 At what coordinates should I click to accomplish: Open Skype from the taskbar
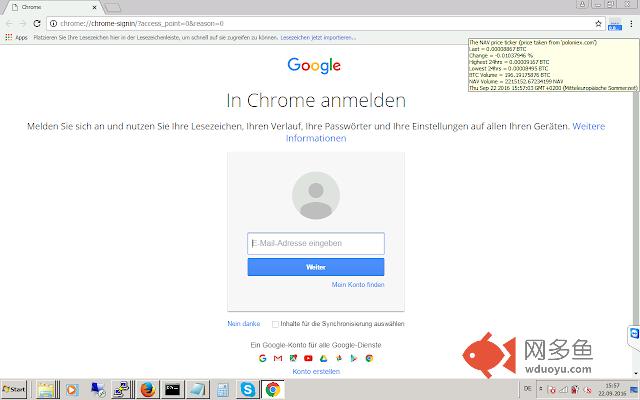[x=248, y=390]
